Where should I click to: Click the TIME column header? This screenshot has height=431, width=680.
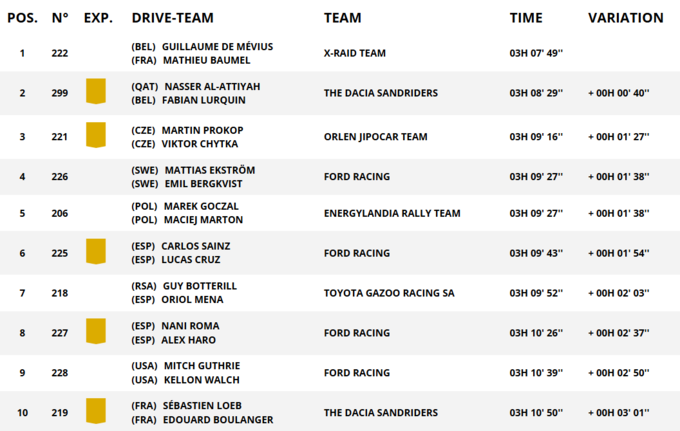[526, 18]
